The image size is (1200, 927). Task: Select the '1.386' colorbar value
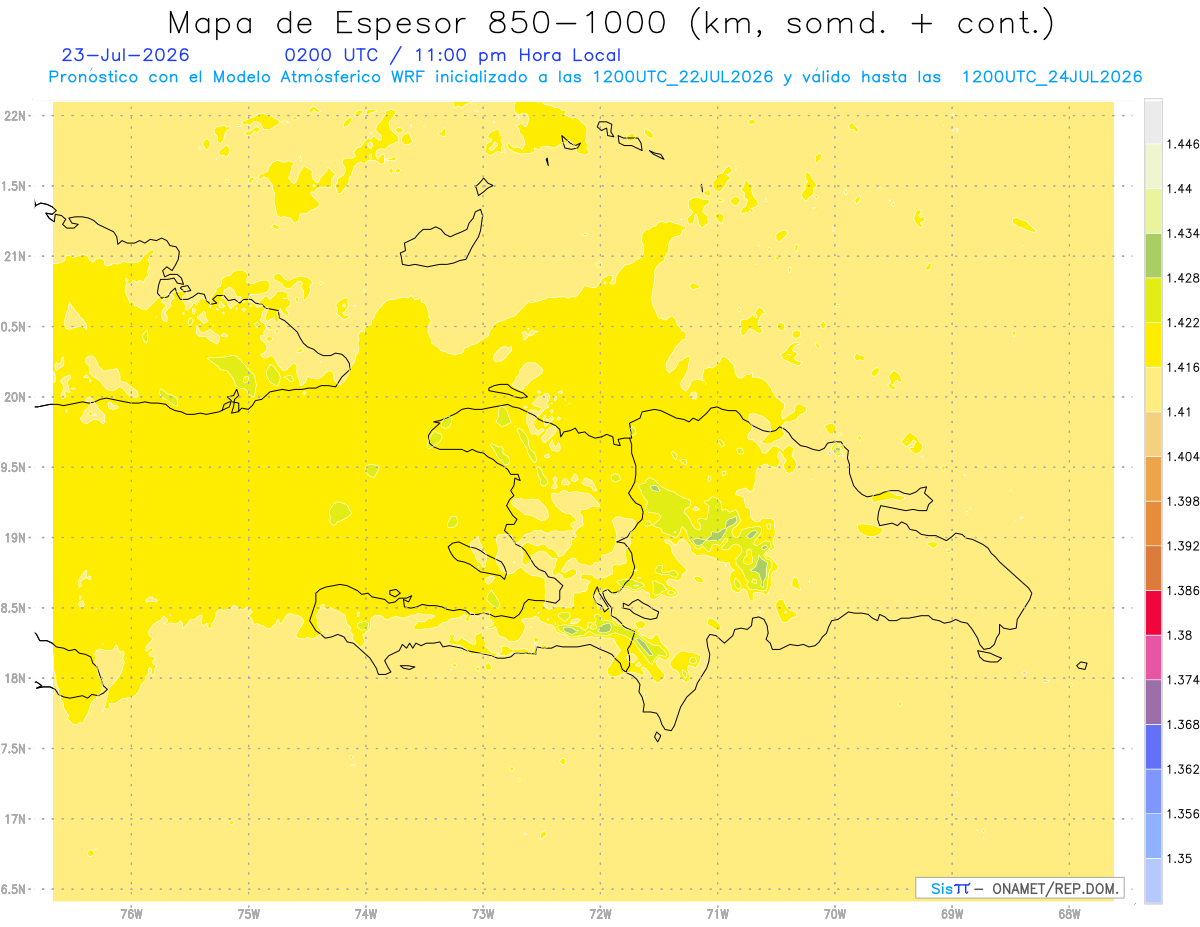click(1183, 591)
